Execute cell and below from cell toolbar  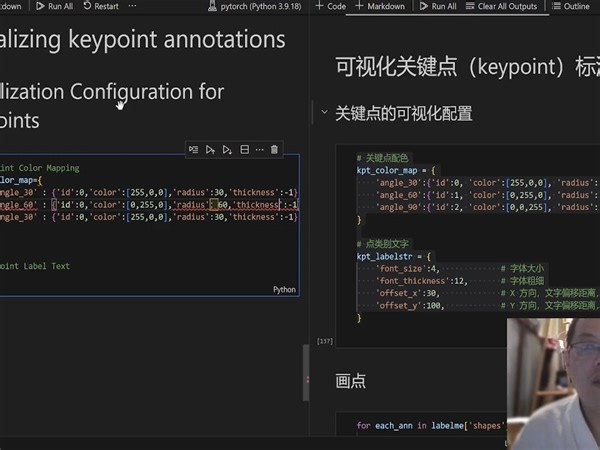(x=227, y=150)
